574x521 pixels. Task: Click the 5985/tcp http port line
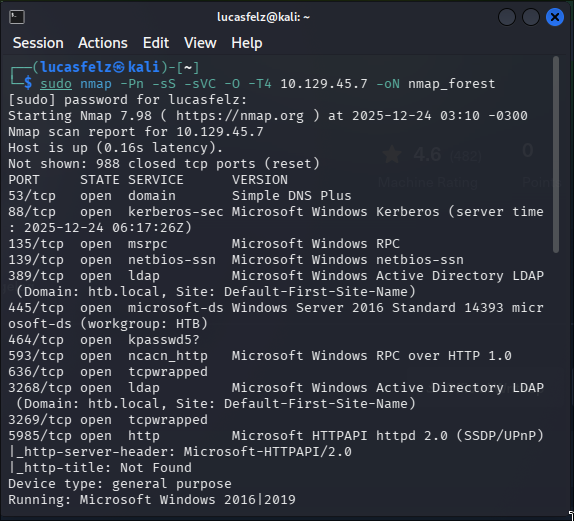[276, 436]
